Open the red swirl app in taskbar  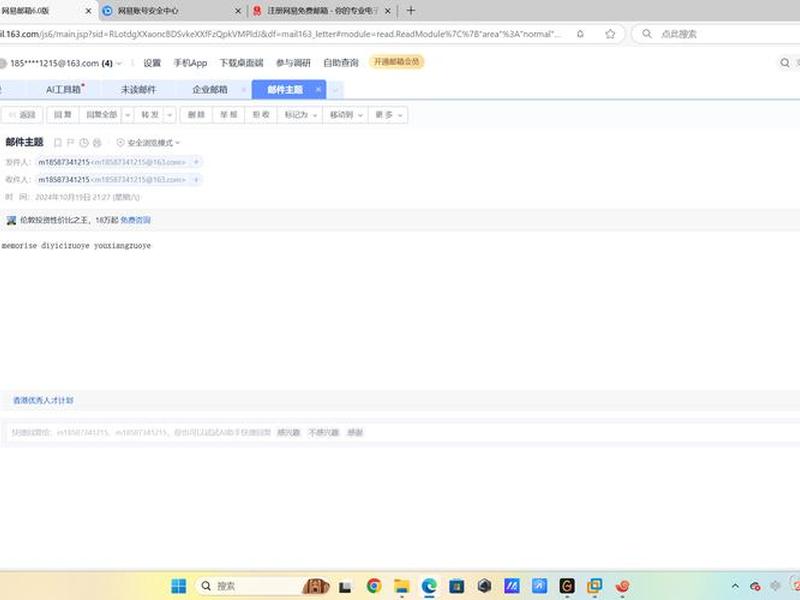(x=622, y=586)
